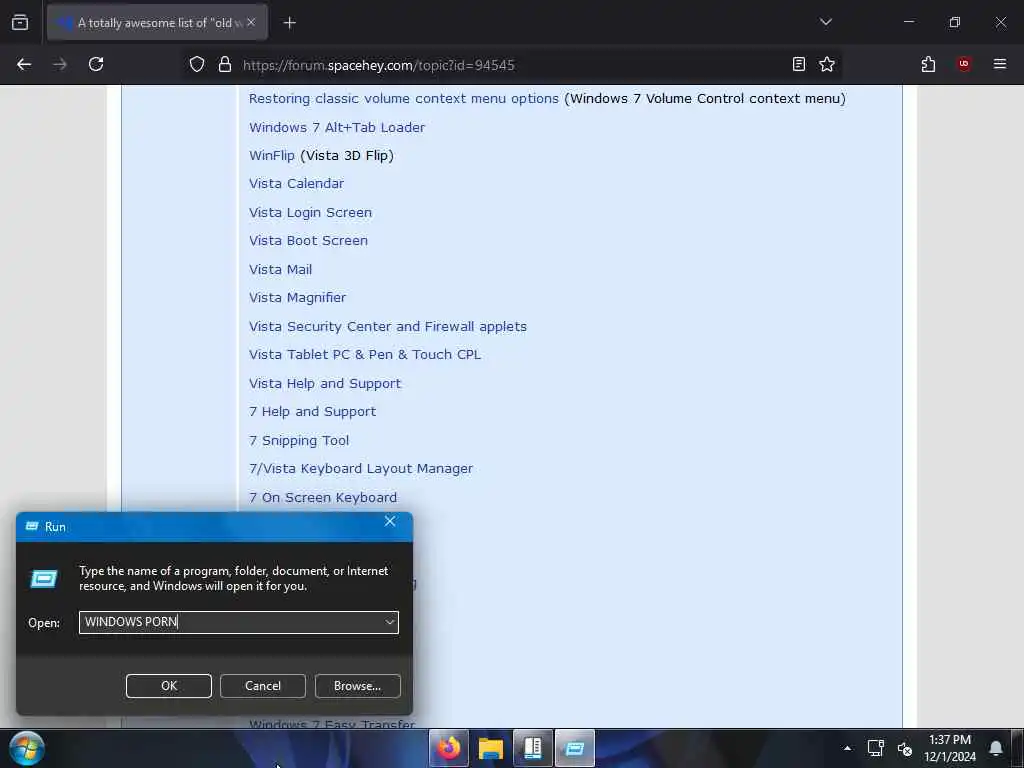Screen dimensions: 1024x768
Task: Open Vista Security Center and Firewall applets link
Action: (x=388, y=326)
